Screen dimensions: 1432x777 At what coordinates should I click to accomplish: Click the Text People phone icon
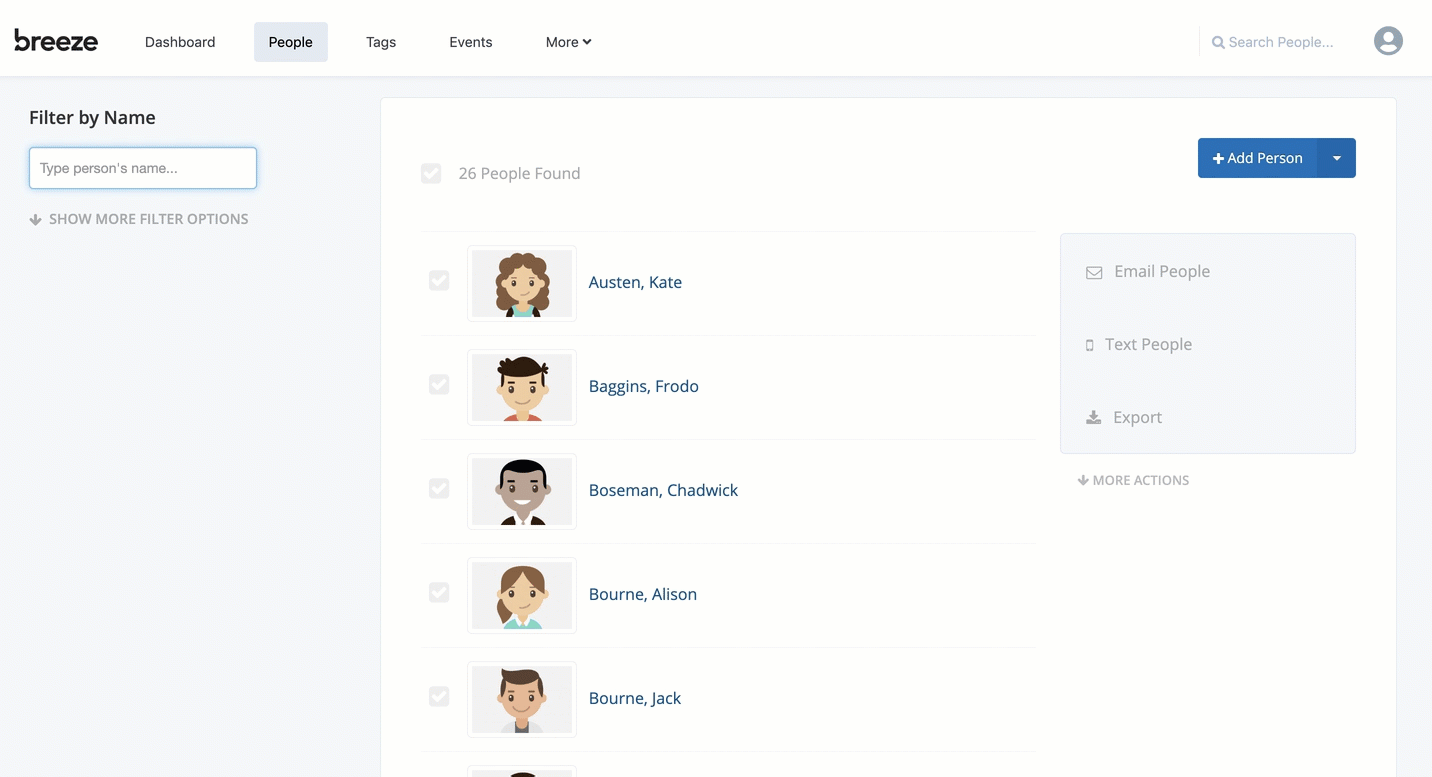click(1090, 345)
